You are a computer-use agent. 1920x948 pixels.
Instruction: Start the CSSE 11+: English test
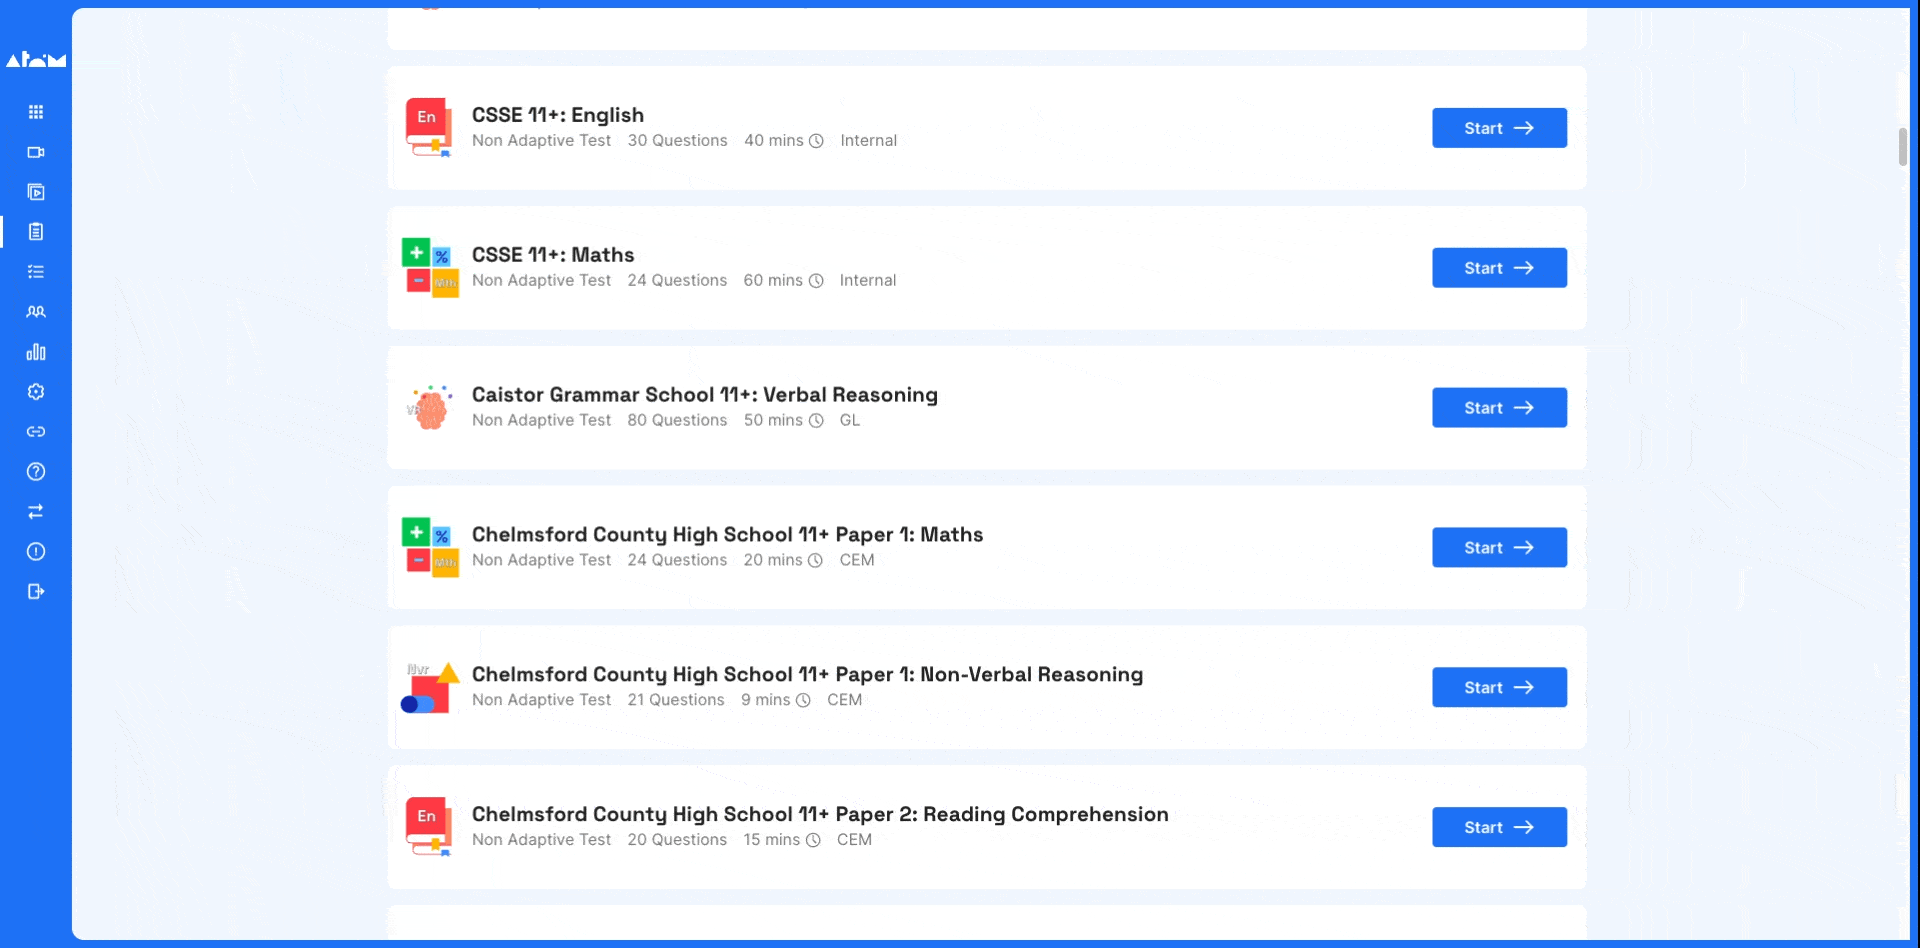(x=1499, y=128)
